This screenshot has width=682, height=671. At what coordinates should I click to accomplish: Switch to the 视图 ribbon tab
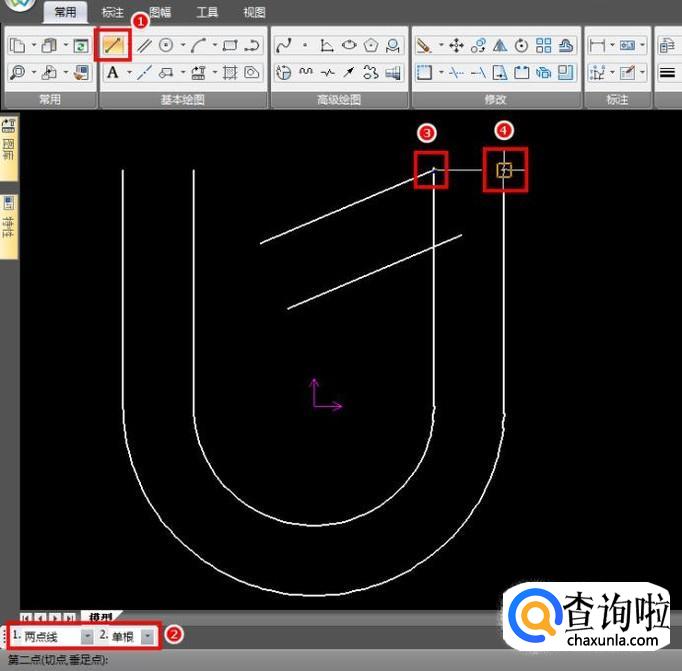click(x=254, y=13)
